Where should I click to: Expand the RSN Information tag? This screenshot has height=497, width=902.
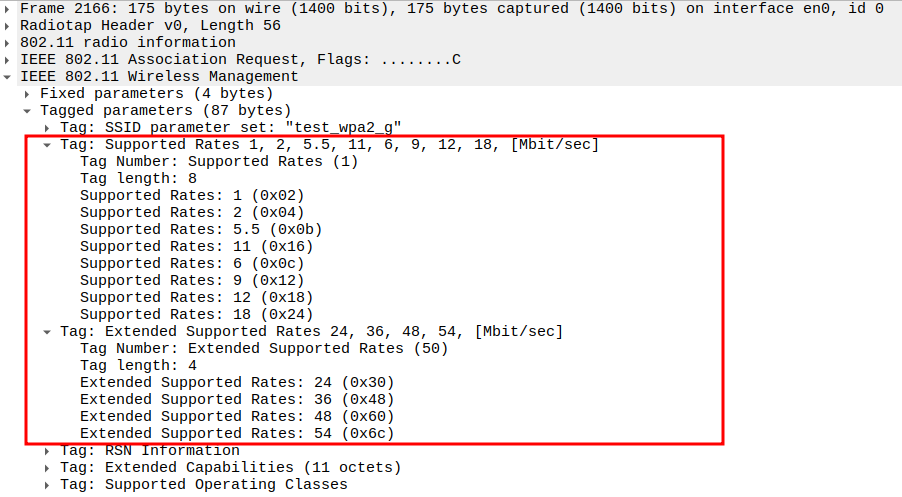47,450
